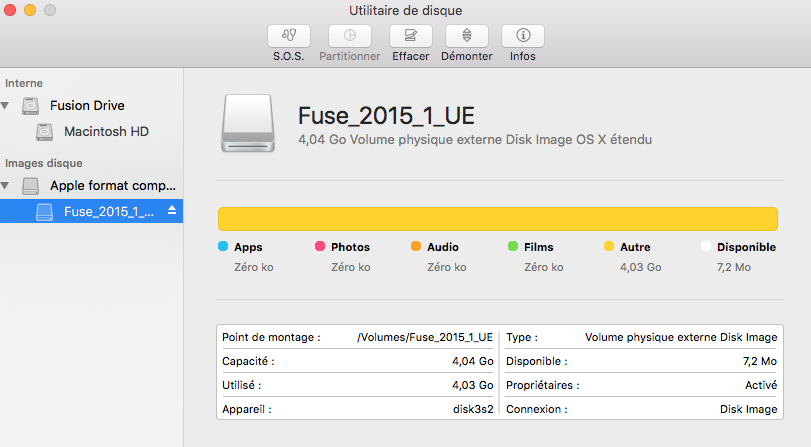This screenshot has height=447, width=811.
Task: Open the Infos toolbar button
Action: (x=522, y=35)
